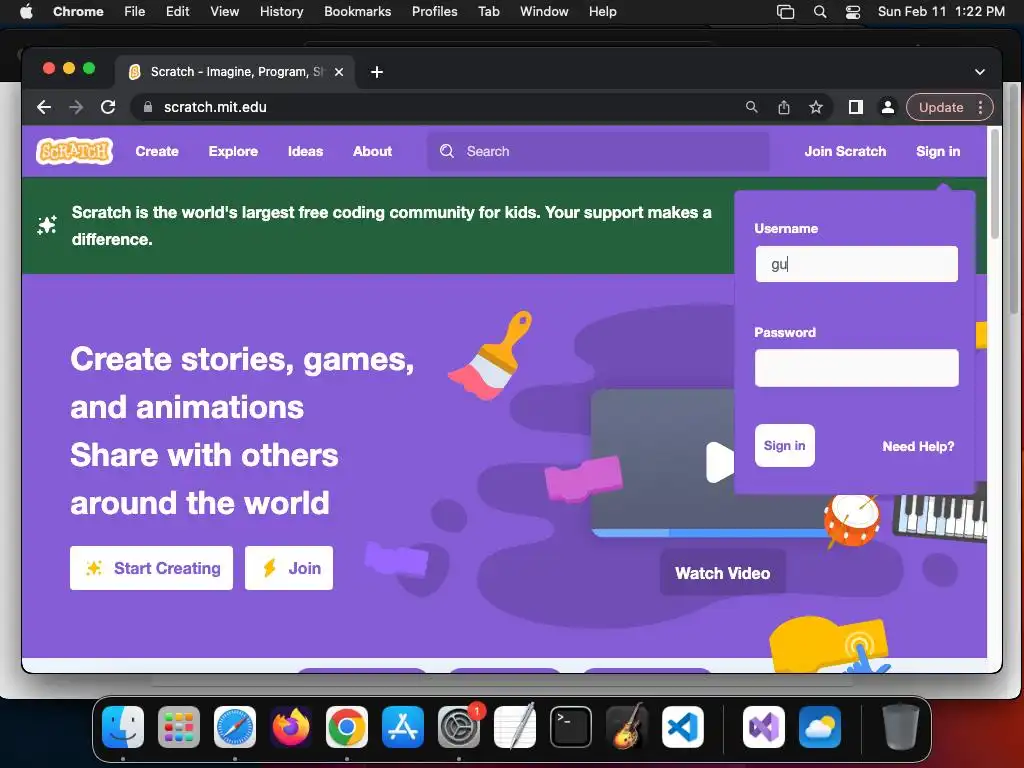1024x768 pixels.
Task: Click the zoom magnifier icon in the address bar
Action: (x=752, y=107)
